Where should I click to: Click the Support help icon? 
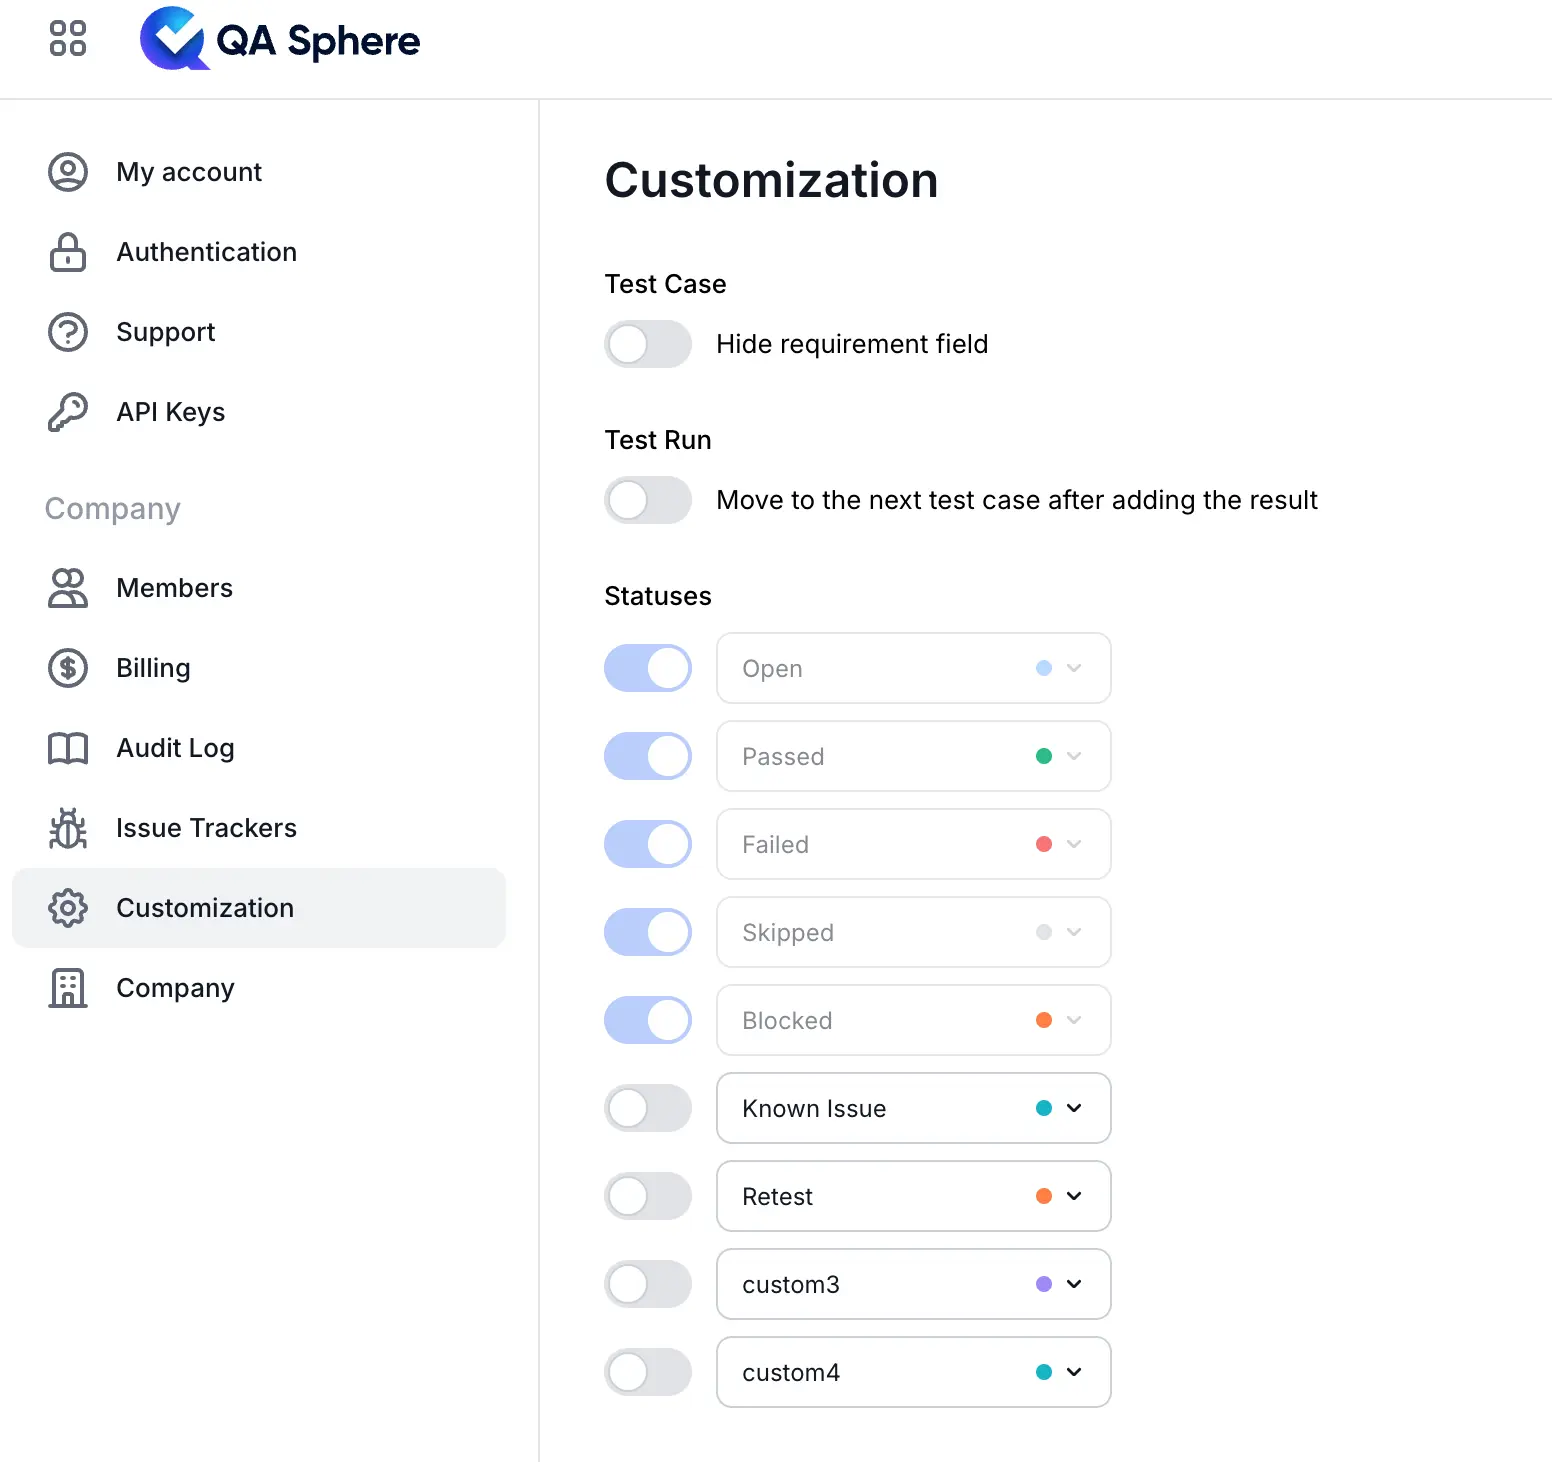pyautogui.click(x=67, y=332)
